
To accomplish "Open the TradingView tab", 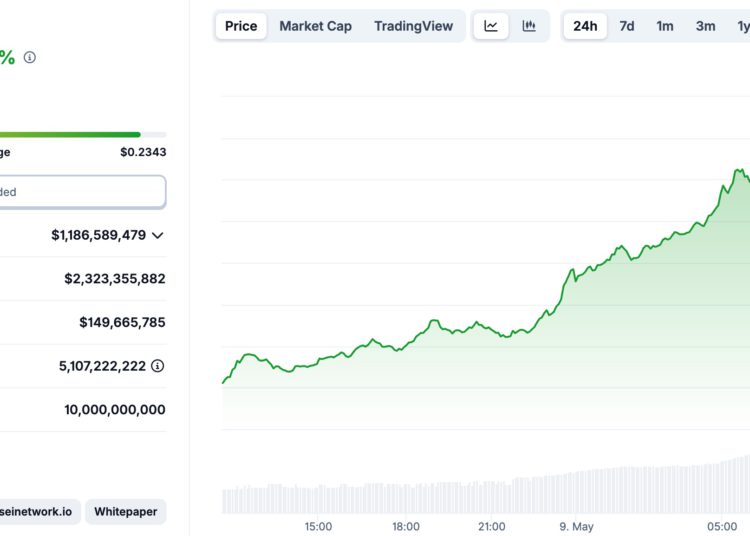I will [413, 26].
